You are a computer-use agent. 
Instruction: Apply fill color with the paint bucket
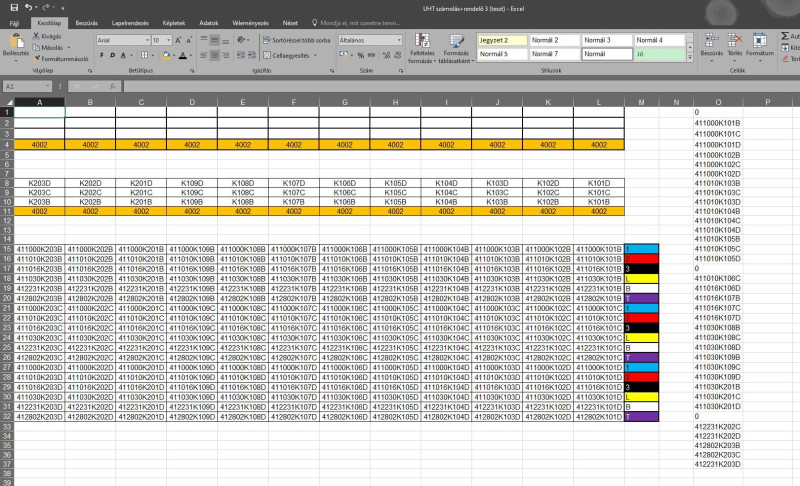pyautogui.click(x=166, y=55)
